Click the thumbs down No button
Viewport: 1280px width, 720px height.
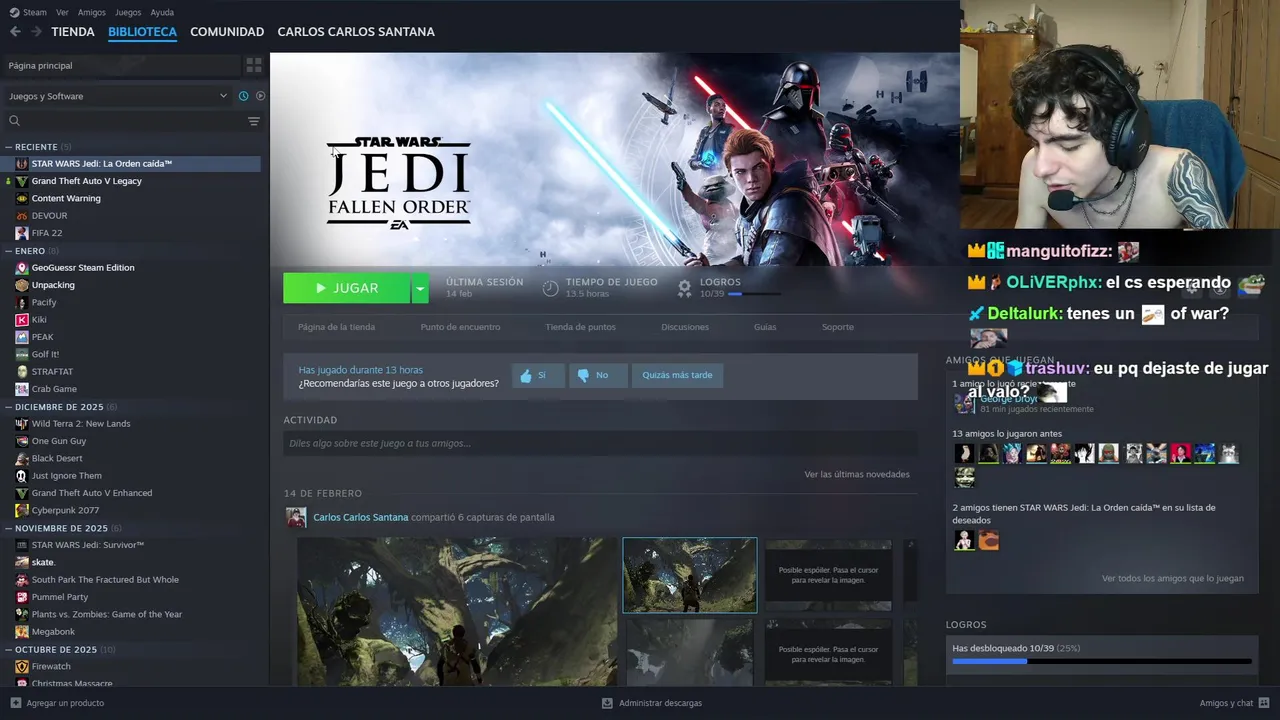(598, 375)
